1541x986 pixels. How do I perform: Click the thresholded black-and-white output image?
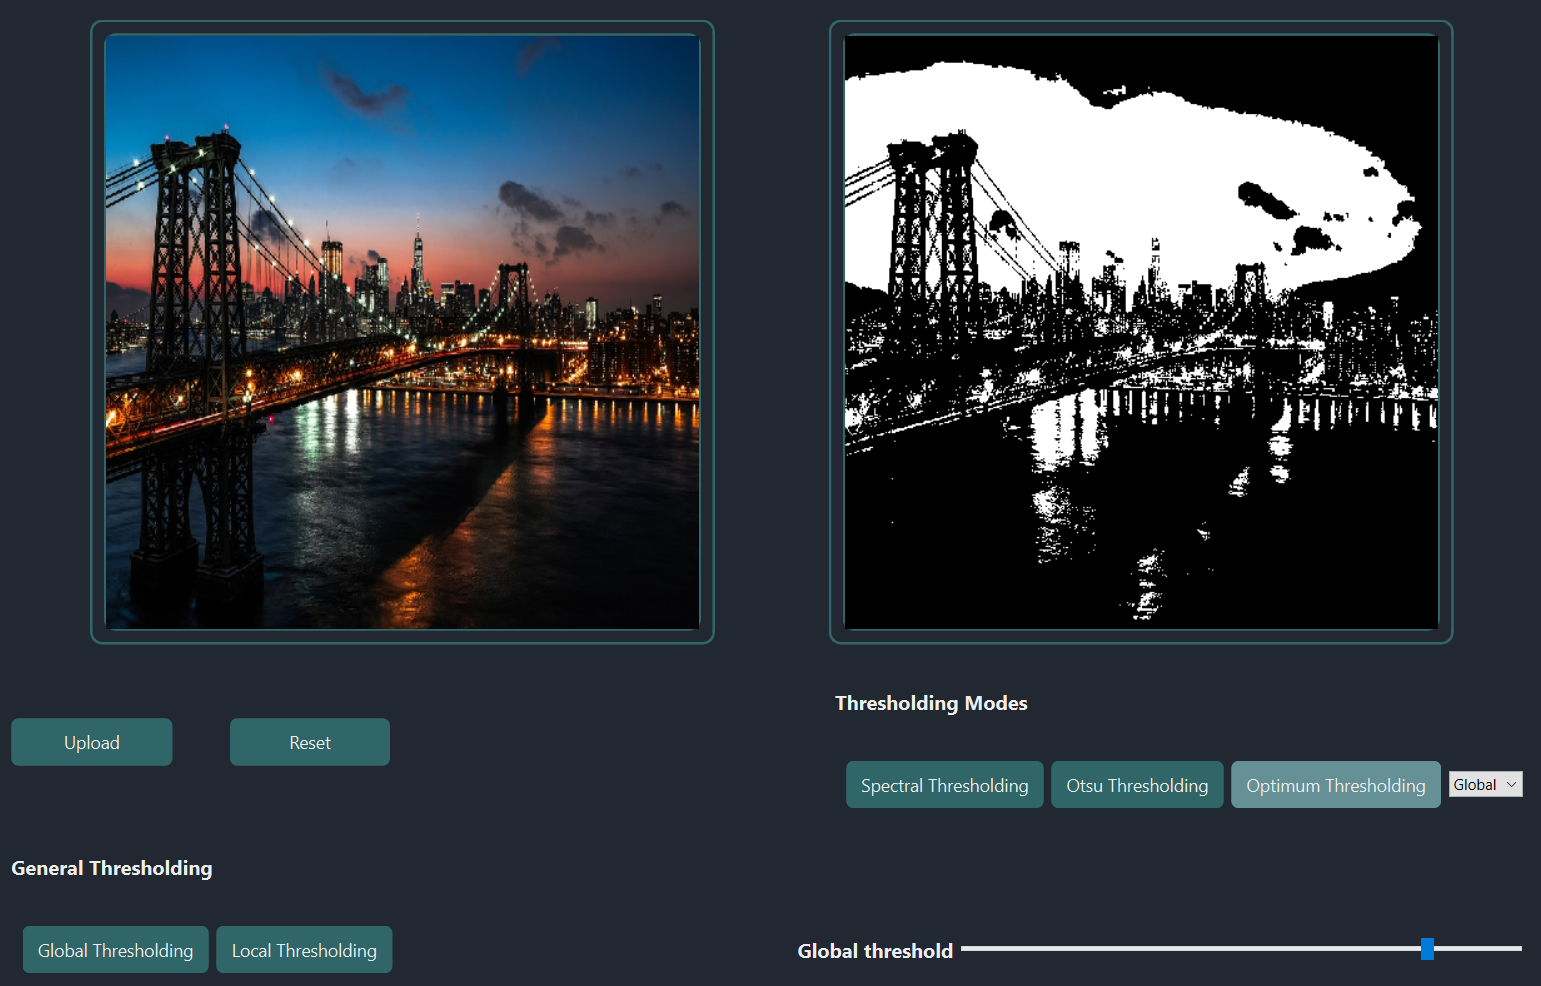pyautogui.click(x=1141, y=332)
